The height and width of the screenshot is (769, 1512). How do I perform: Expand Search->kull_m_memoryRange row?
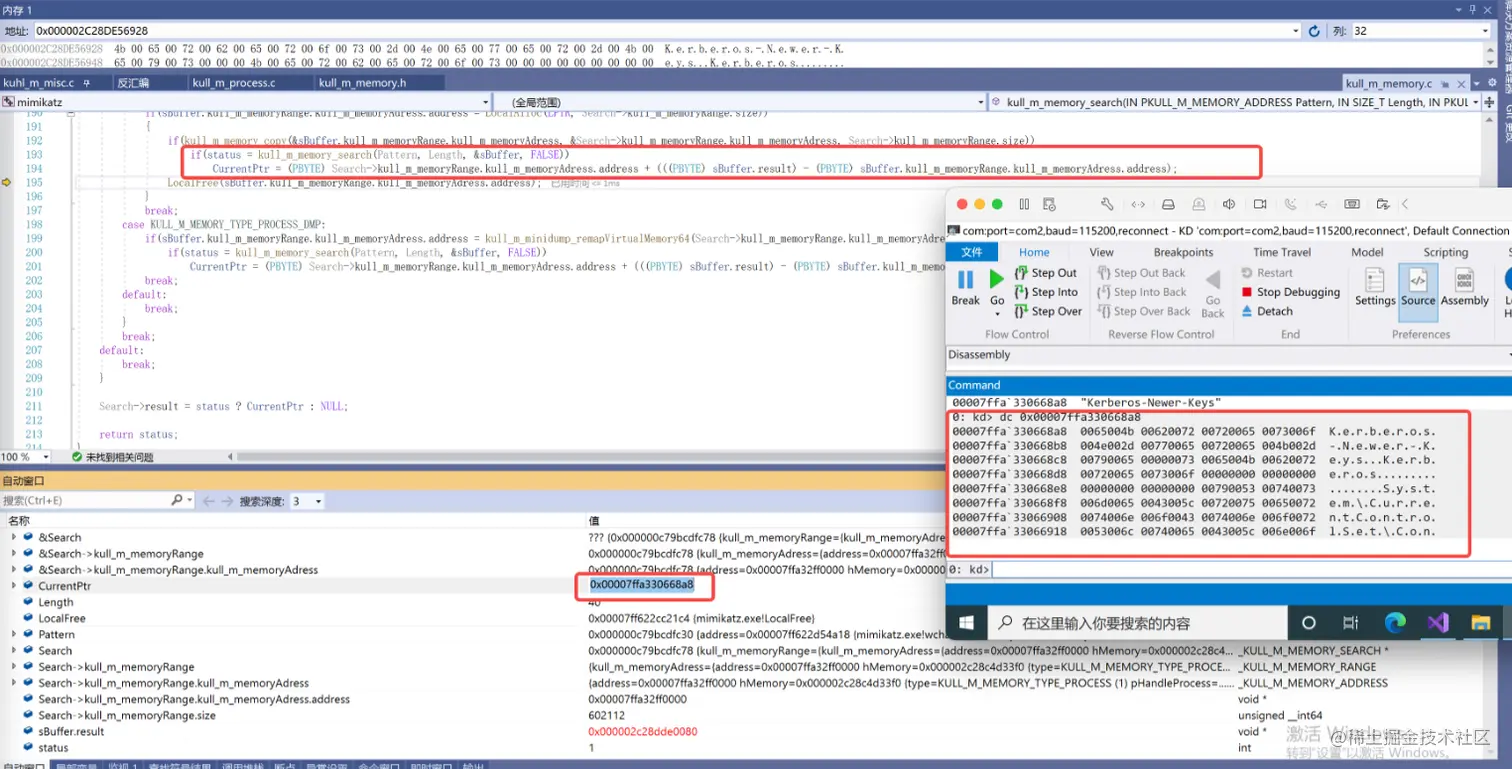[x=14, y=667]
